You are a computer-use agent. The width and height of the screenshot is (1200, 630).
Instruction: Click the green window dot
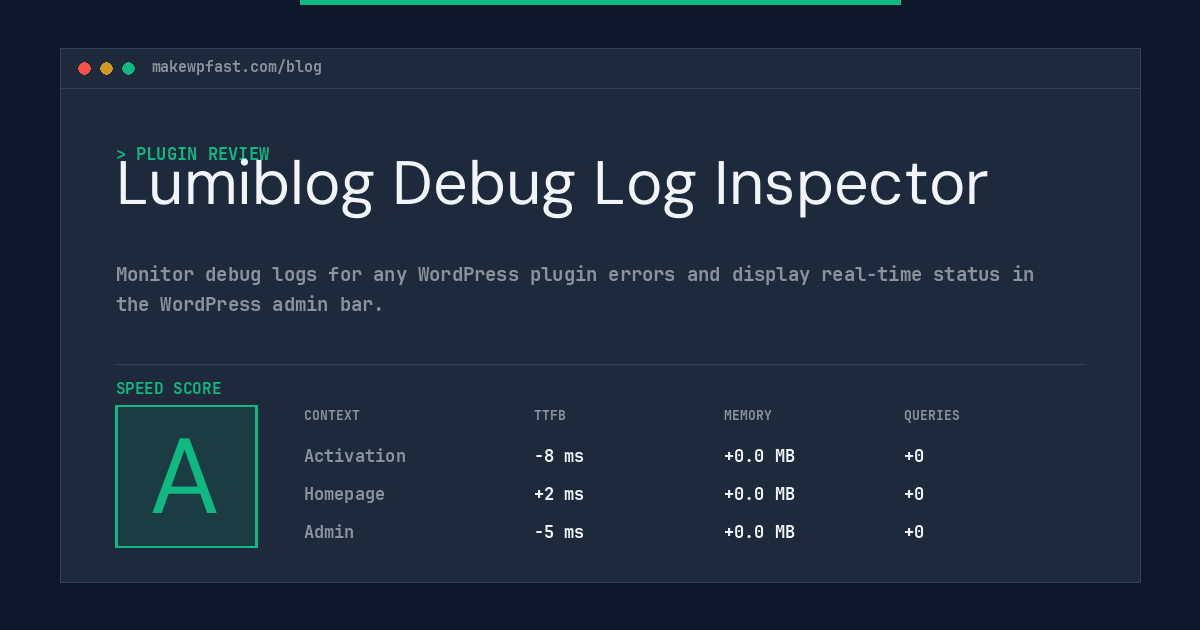pyautogui.click(x=128, y=68)
